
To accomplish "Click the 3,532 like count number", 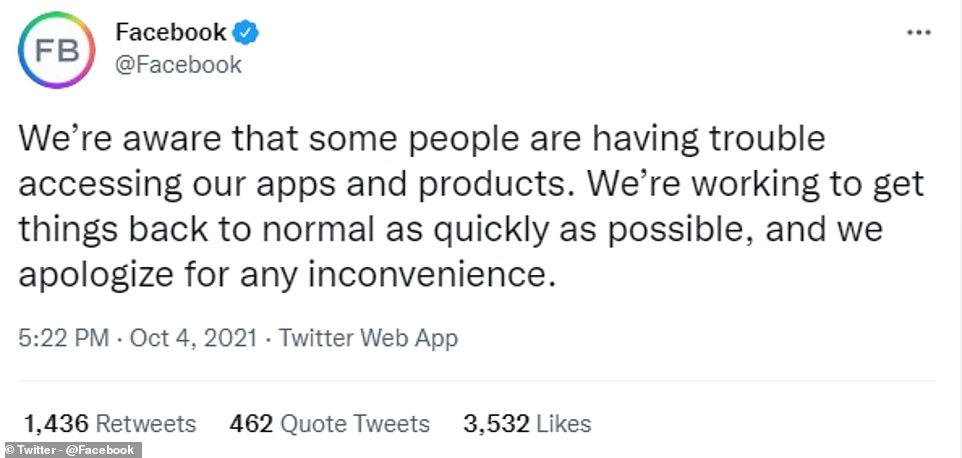I will pyautogui.click(x=495, y=423).
